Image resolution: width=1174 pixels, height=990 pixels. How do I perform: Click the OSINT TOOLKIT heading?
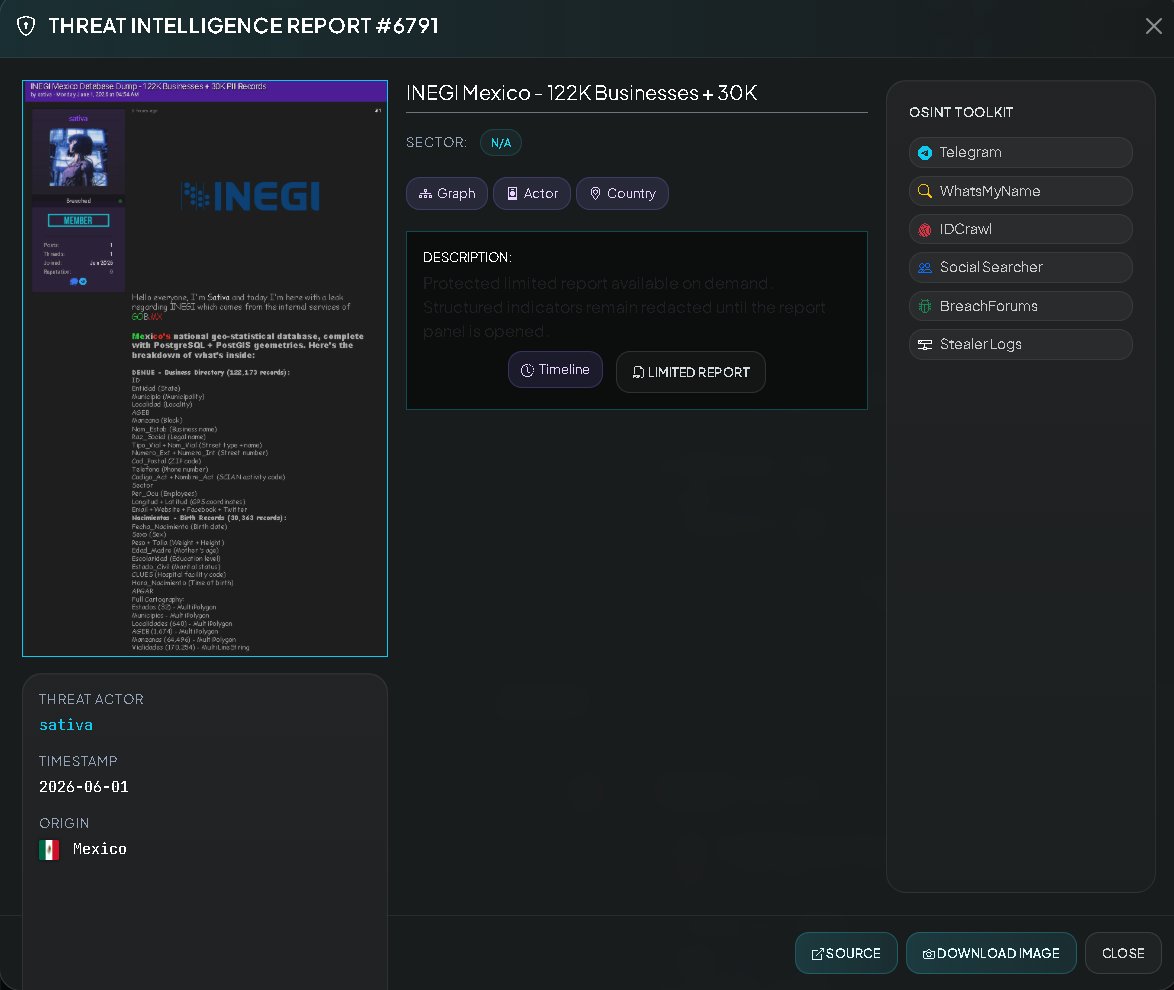coord(961,112)
